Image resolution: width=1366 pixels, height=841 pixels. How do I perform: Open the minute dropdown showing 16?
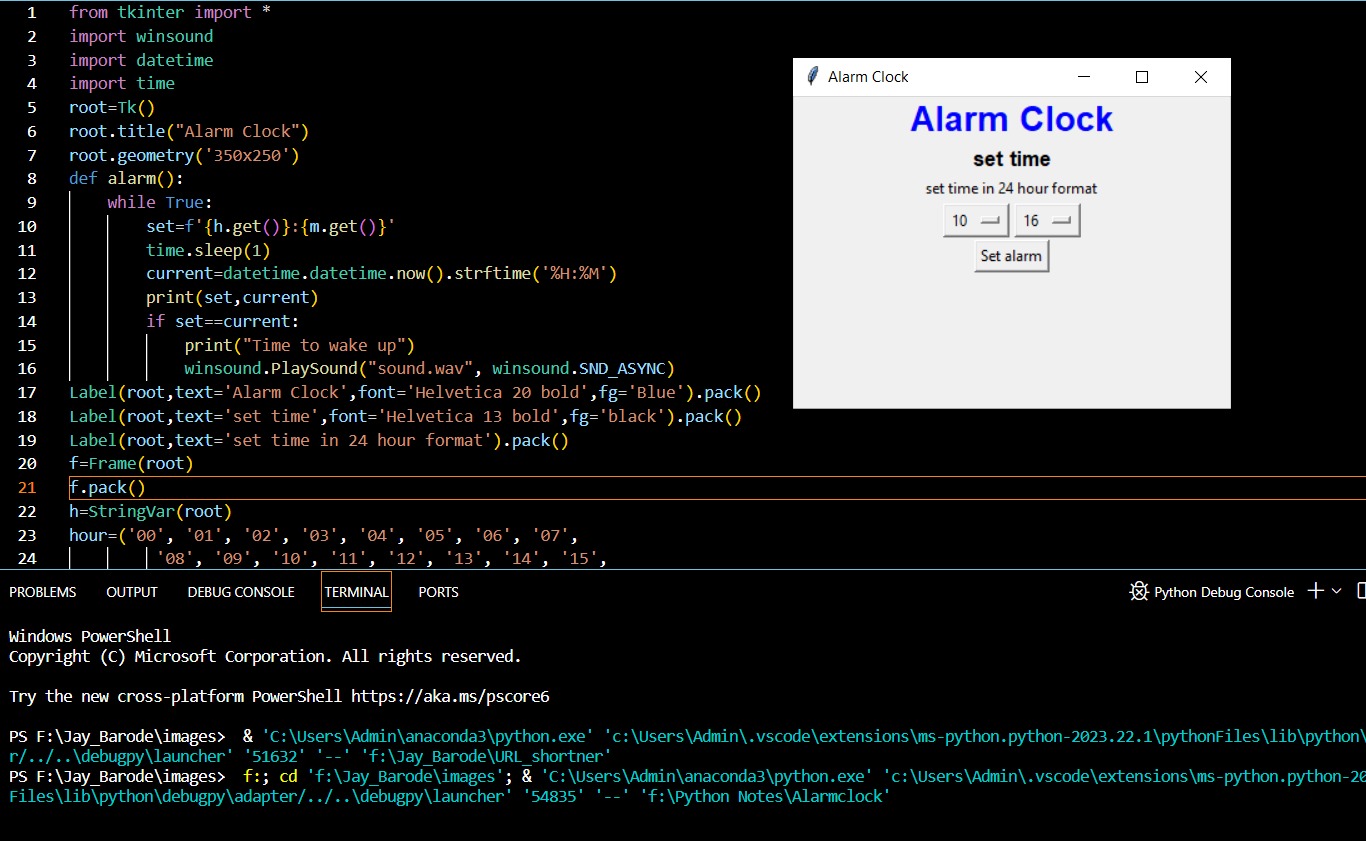click(1047, 220)
